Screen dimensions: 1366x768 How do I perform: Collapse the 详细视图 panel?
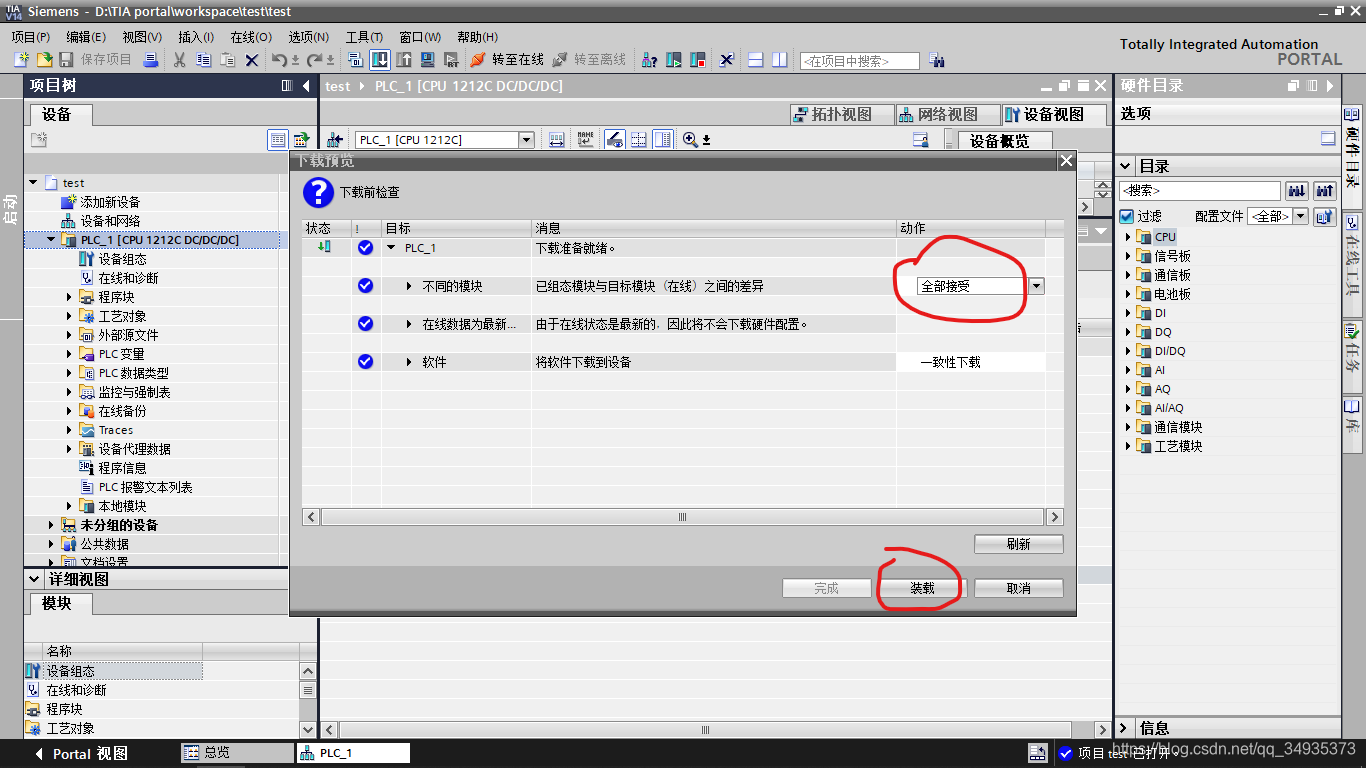click(35, 579)
